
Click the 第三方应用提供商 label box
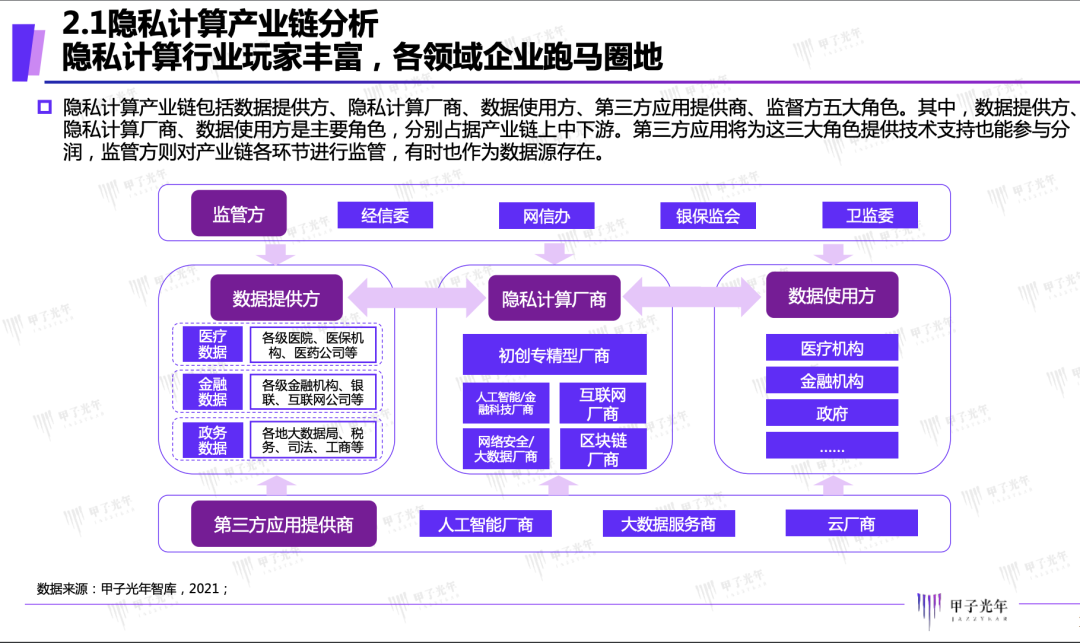coord(283,524)
